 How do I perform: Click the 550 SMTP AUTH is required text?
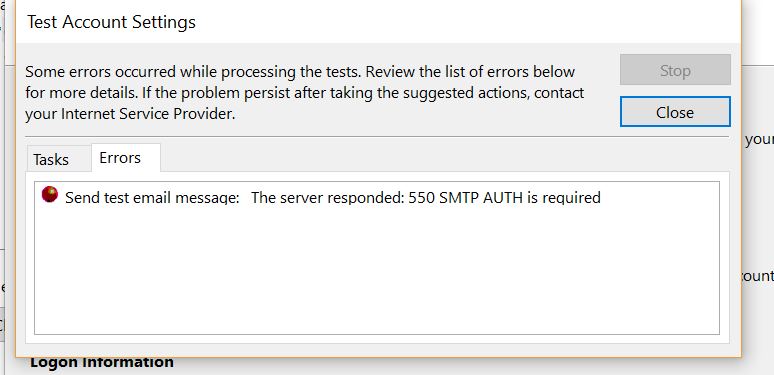504,197
